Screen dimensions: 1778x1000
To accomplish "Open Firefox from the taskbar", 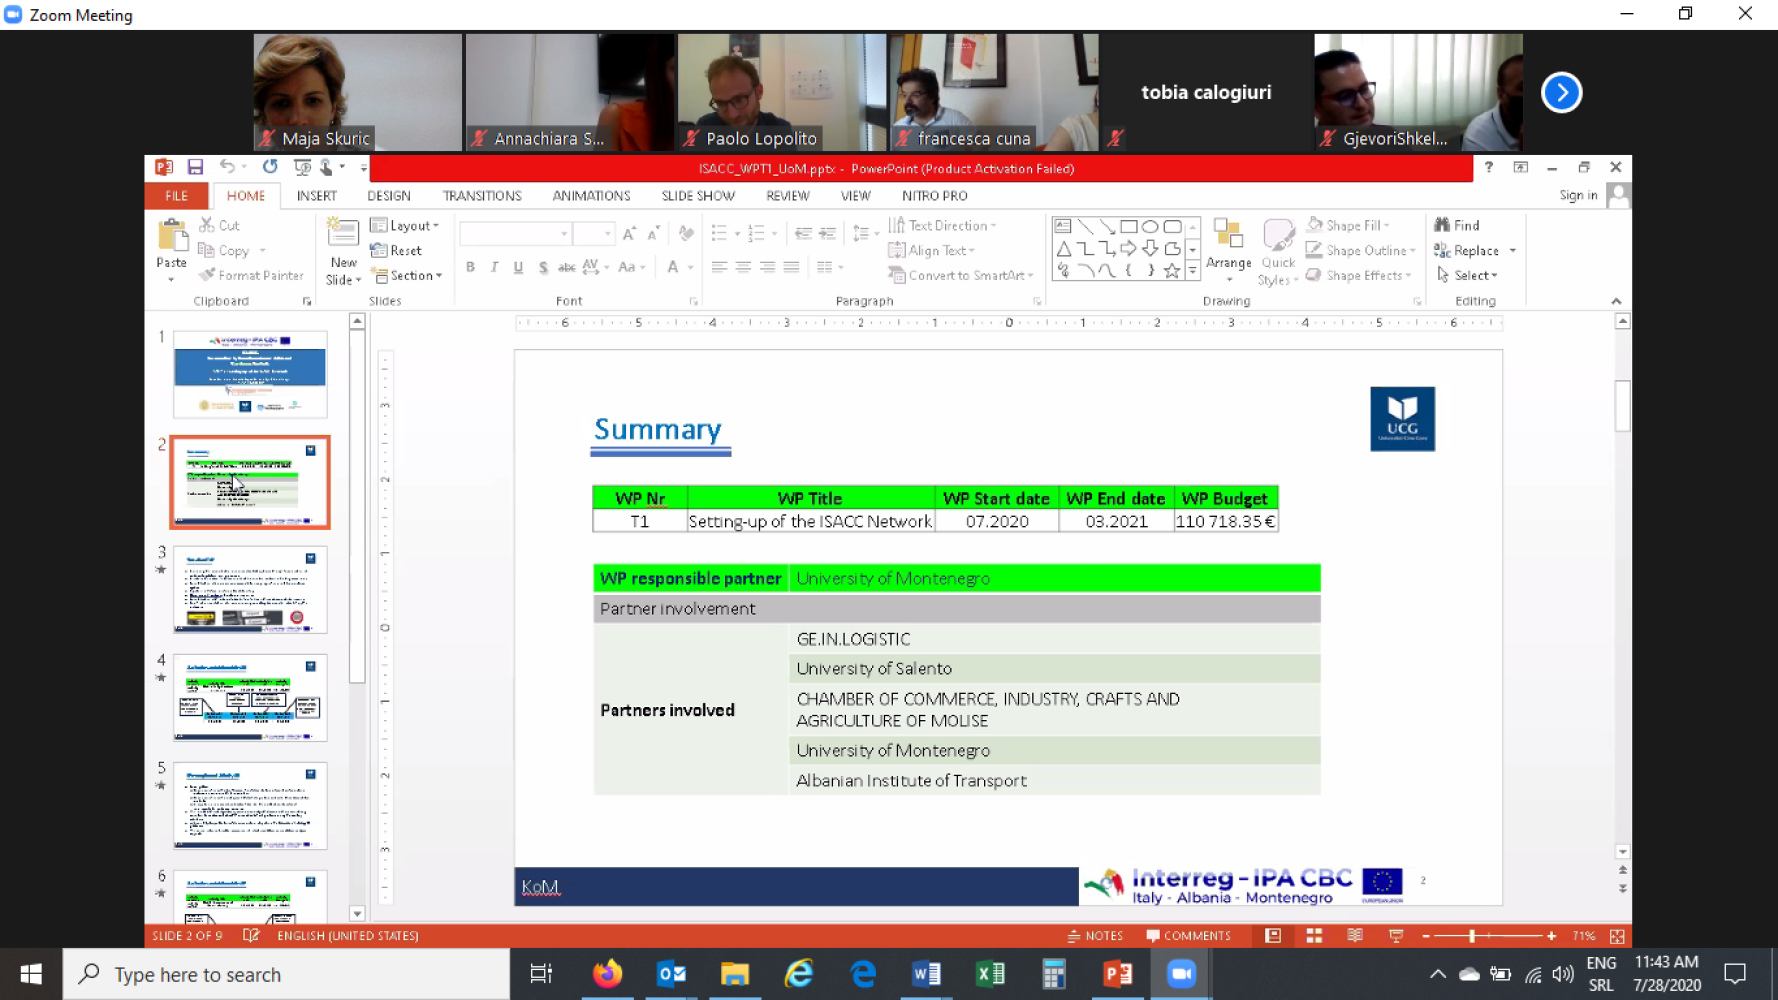I will coord(607,974).
